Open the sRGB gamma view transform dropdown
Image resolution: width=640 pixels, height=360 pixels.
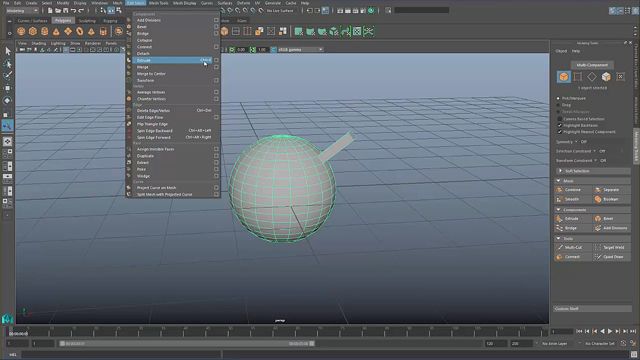pyautogui.click(x=300, y=49)
